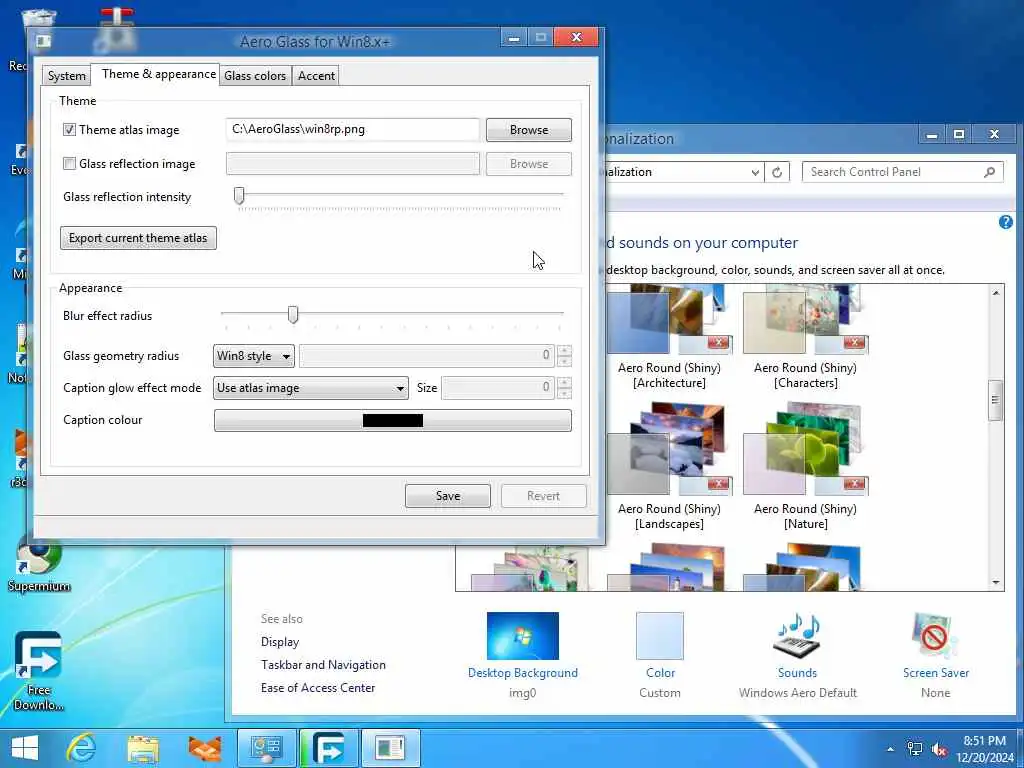The image size is (1024, 768).
Task: Click themes list scroll up arrow
Action: pos(995,293)
